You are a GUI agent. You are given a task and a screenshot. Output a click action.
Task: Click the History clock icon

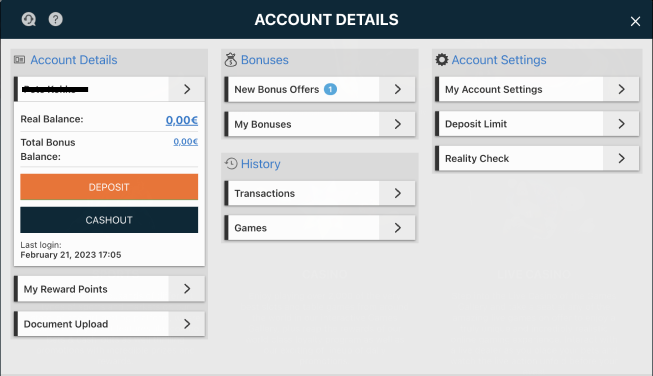(231, 164)
